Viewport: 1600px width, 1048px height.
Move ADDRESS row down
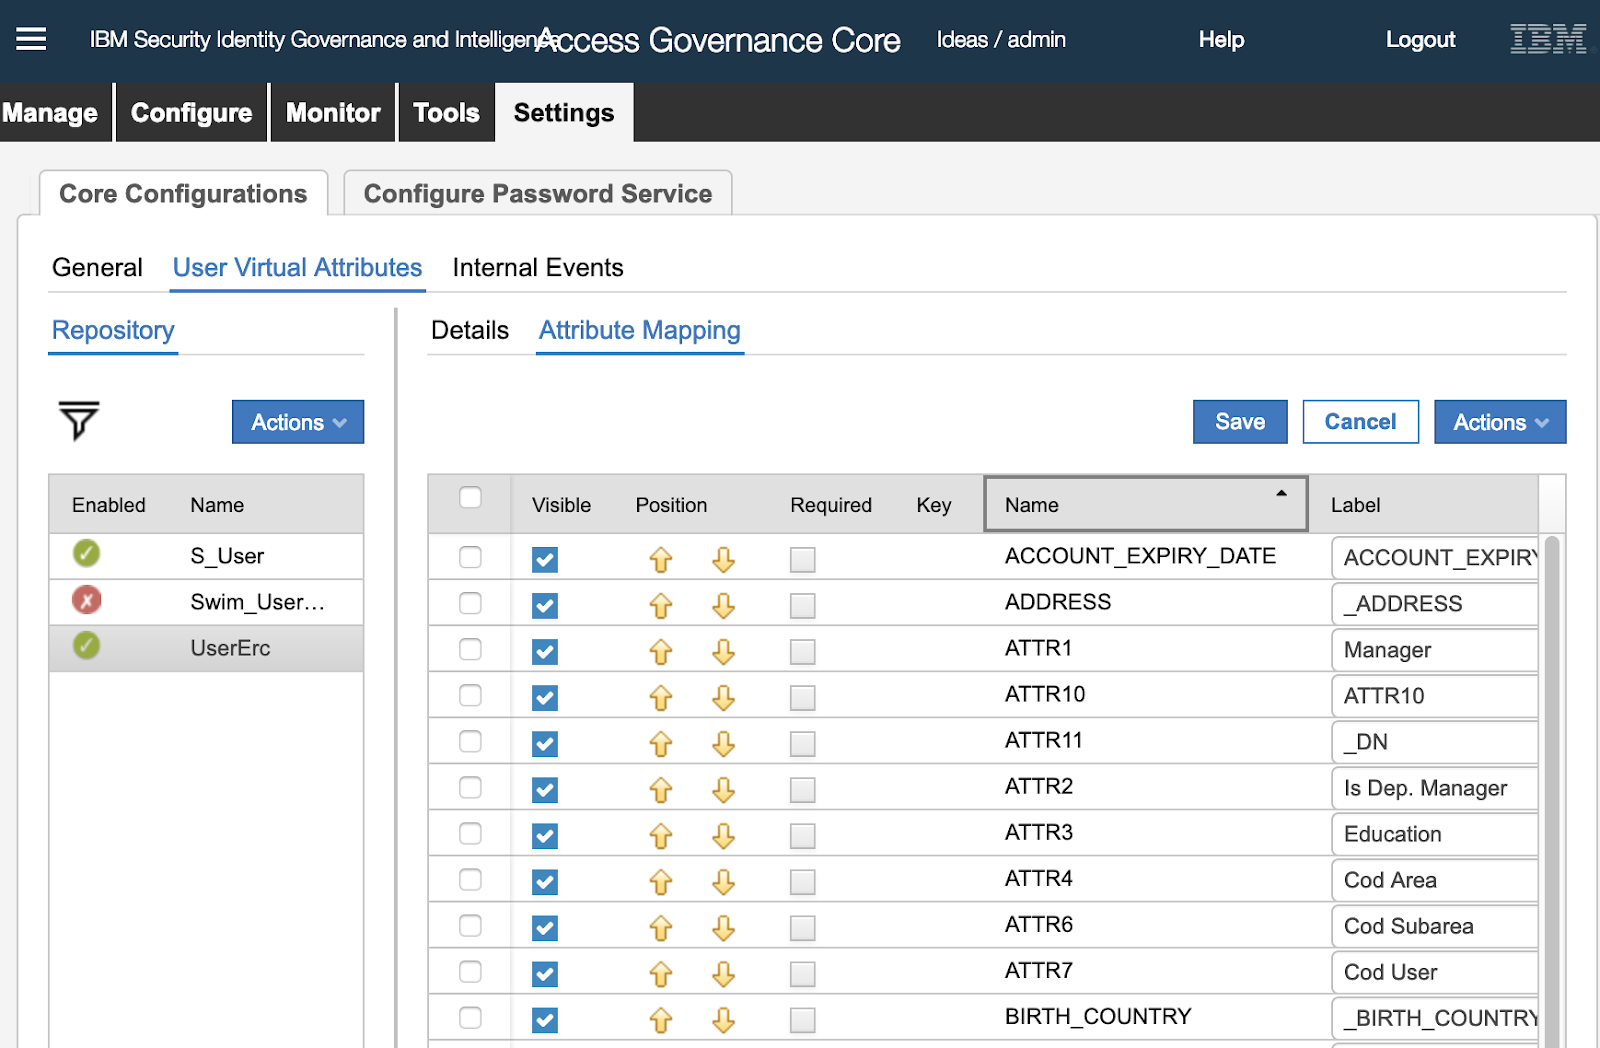click(x=724, y=605)
